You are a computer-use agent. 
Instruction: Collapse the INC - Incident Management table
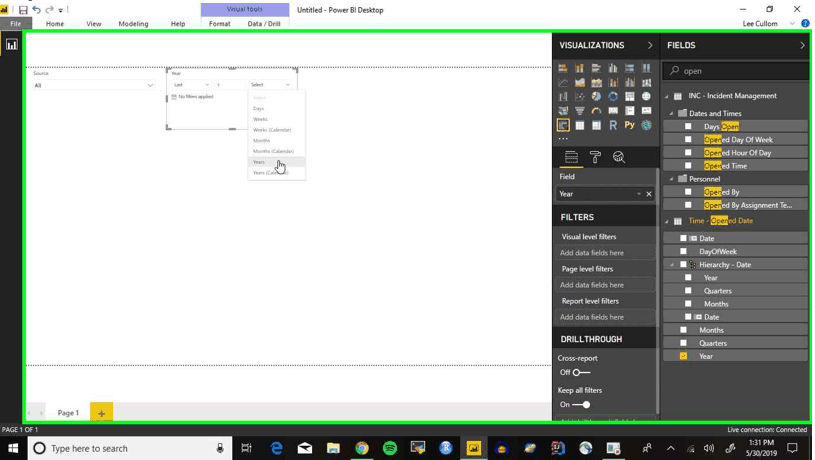(x=667, y=96)
